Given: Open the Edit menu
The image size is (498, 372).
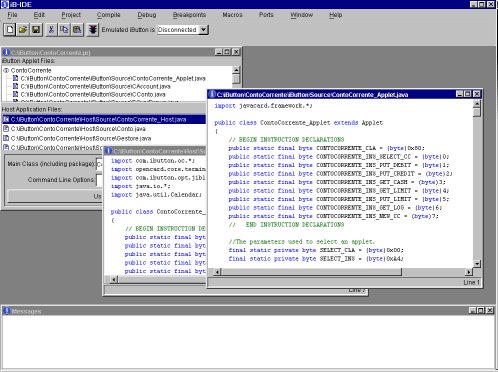Looking at the screenshot, I should click(x=39, y=15).
